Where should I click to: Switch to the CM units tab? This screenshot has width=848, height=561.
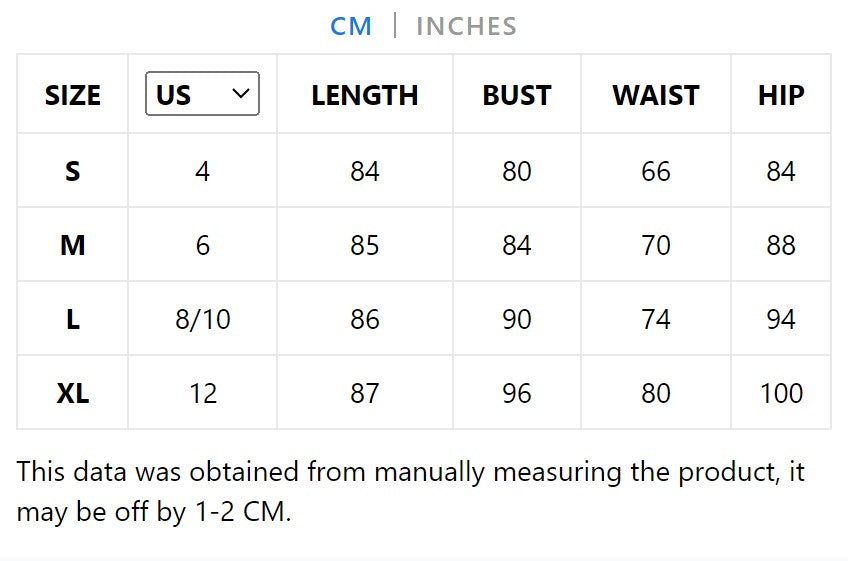click(x=351, y=26)
